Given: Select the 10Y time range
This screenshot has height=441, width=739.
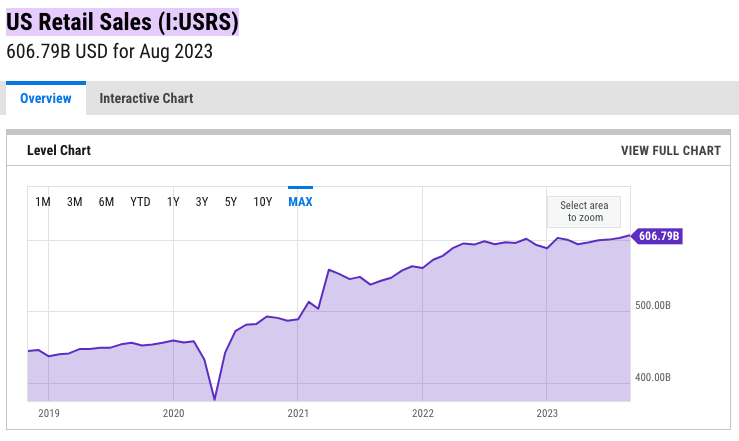Looking at the screenshot, I should (x=263, y=202).
